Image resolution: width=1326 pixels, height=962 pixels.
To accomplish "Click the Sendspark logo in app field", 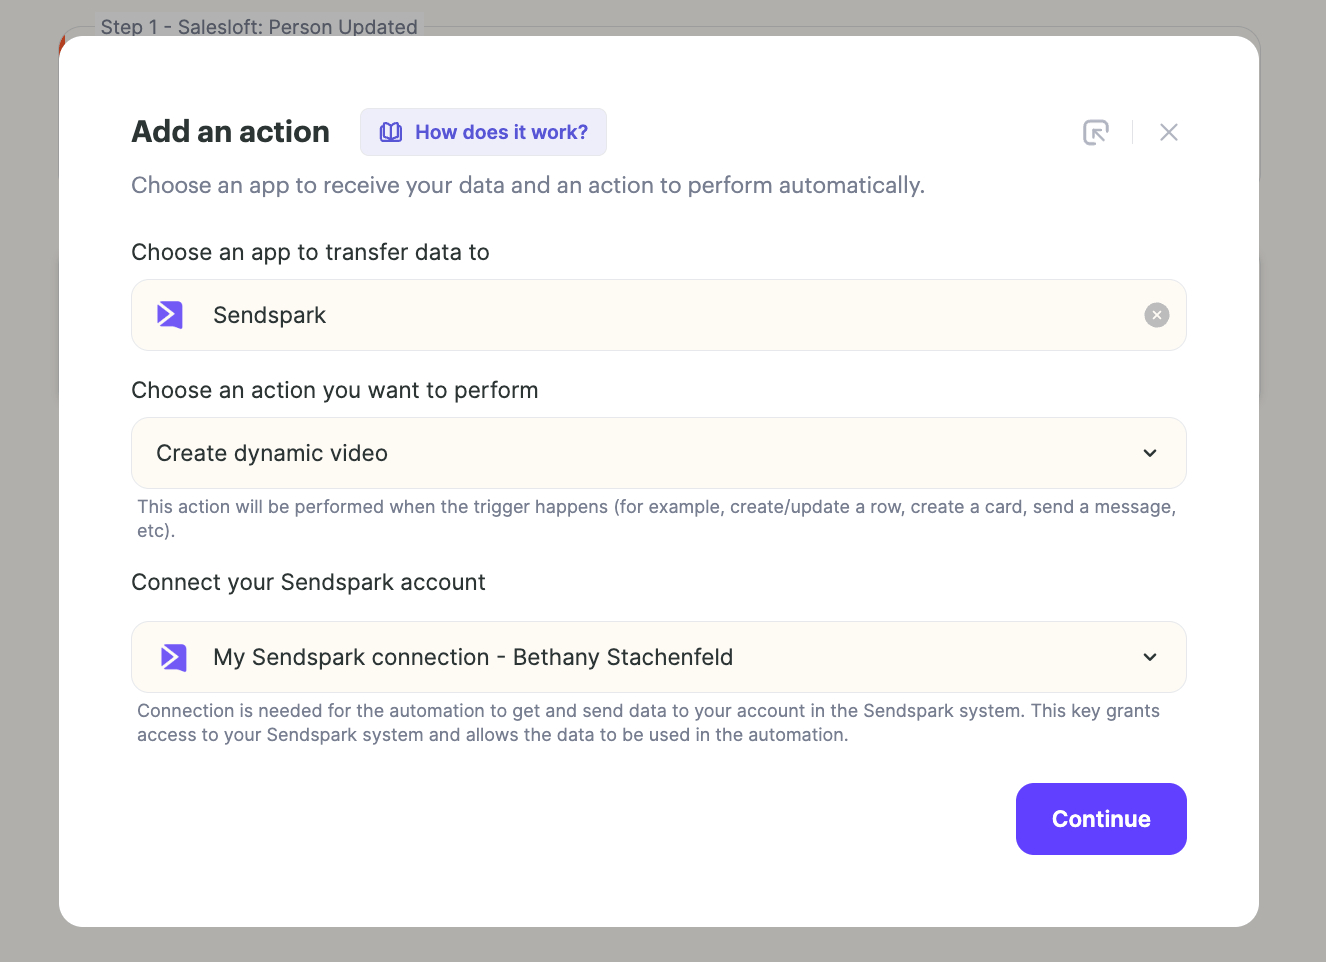I will (170, 315).
